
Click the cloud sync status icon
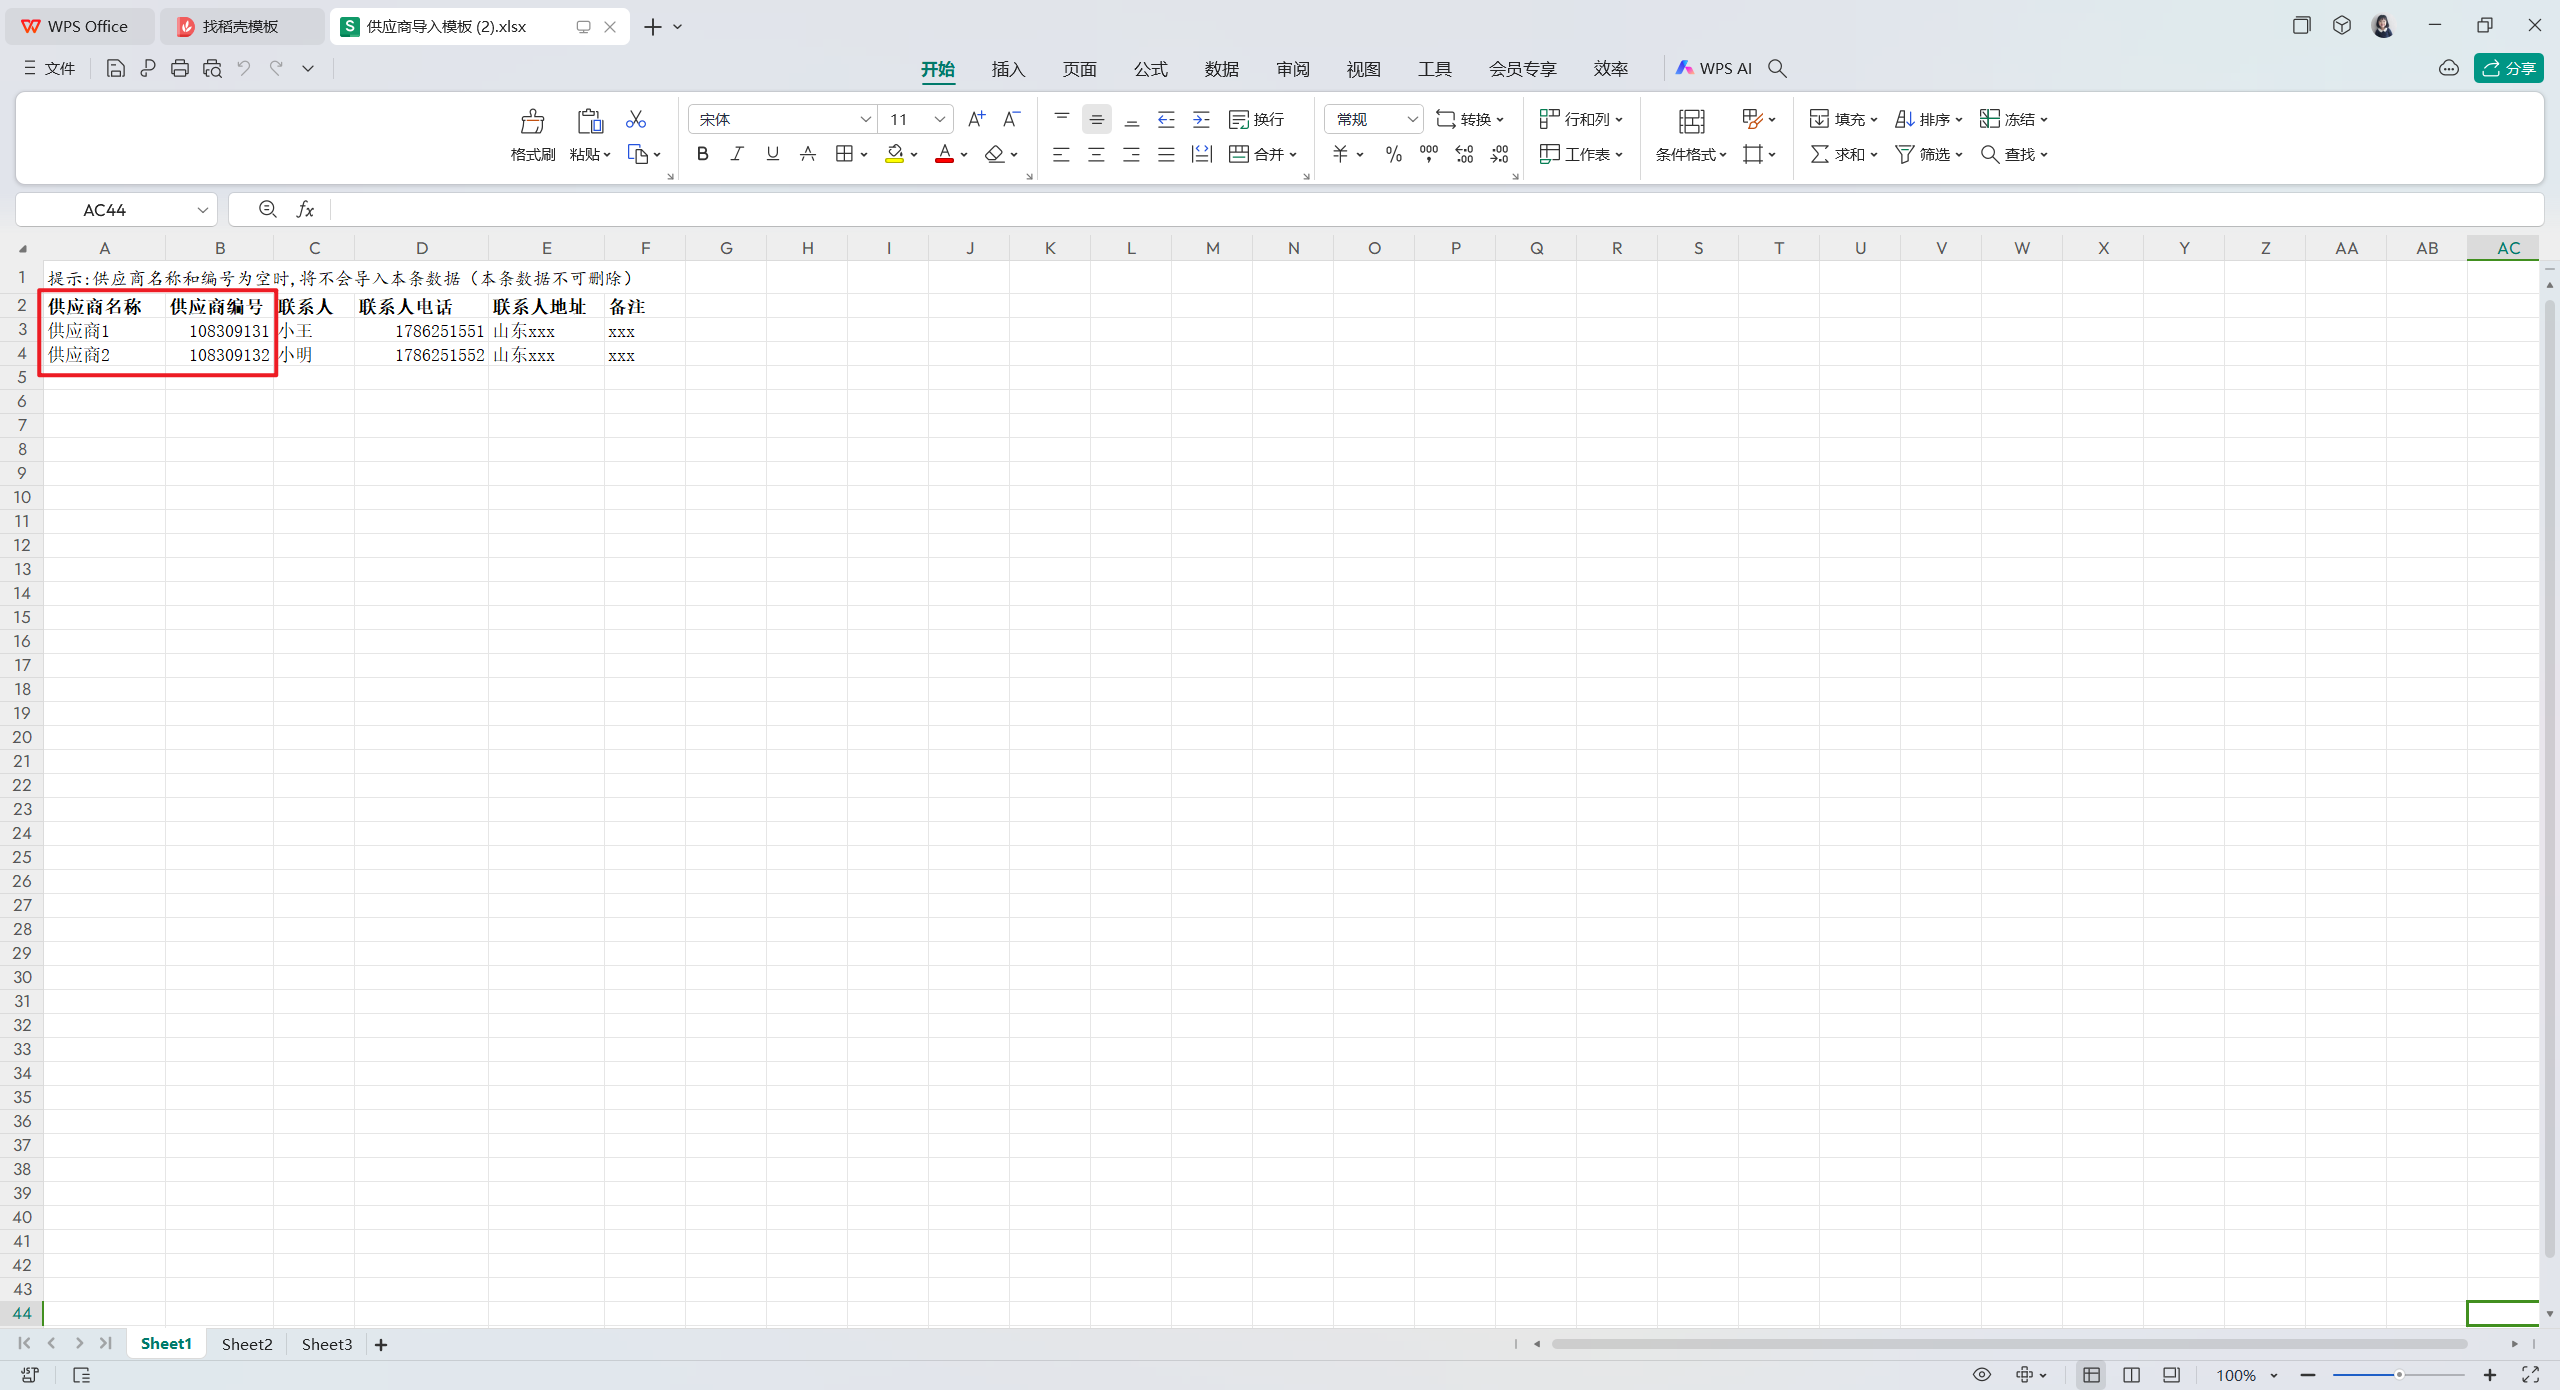2449,68
